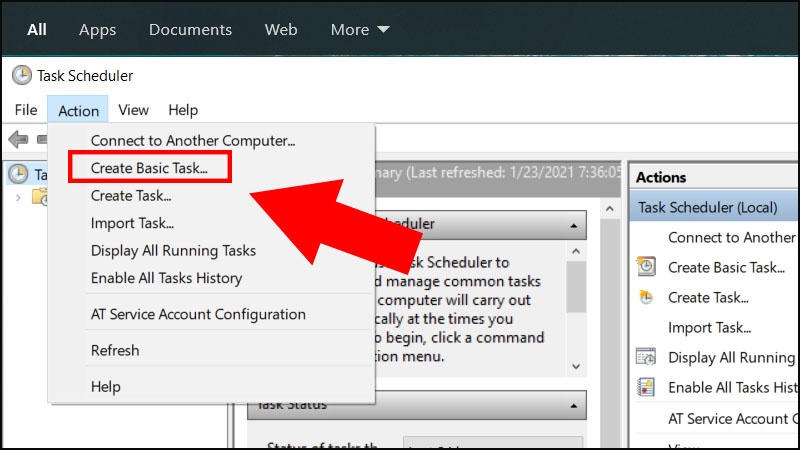Viewport: 800px width, 450px height.
Task: Choose AT Service Account Configuration menu entry
Action: pyautogui.click(x=212, y=314)
